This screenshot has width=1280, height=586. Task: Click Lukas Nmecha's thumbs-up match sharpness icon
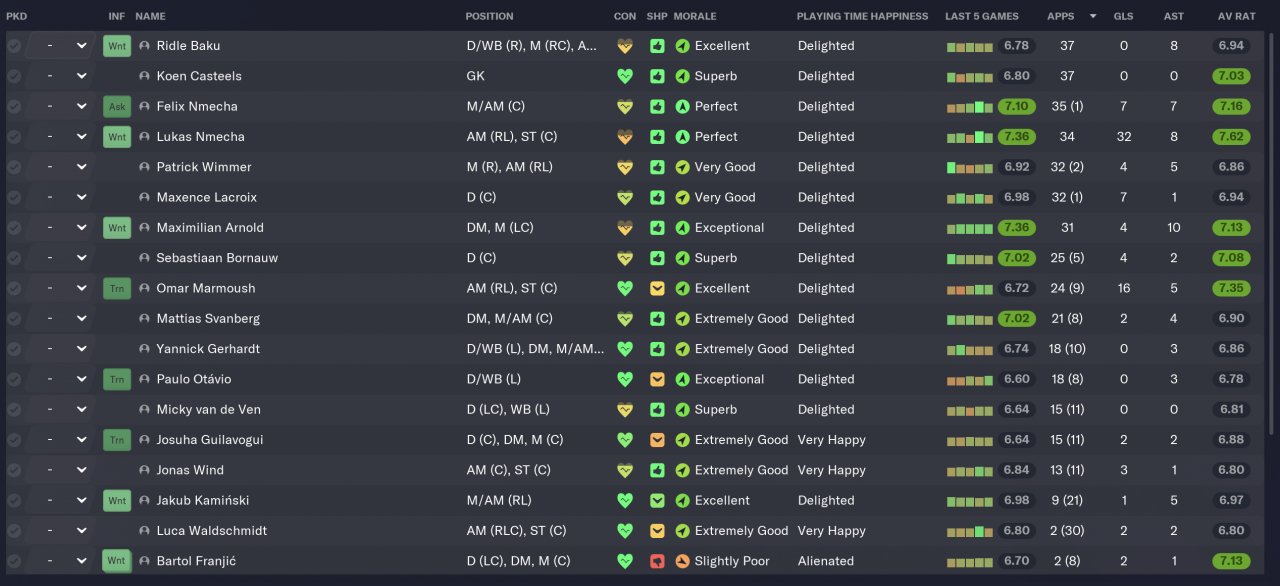[657, 137]
